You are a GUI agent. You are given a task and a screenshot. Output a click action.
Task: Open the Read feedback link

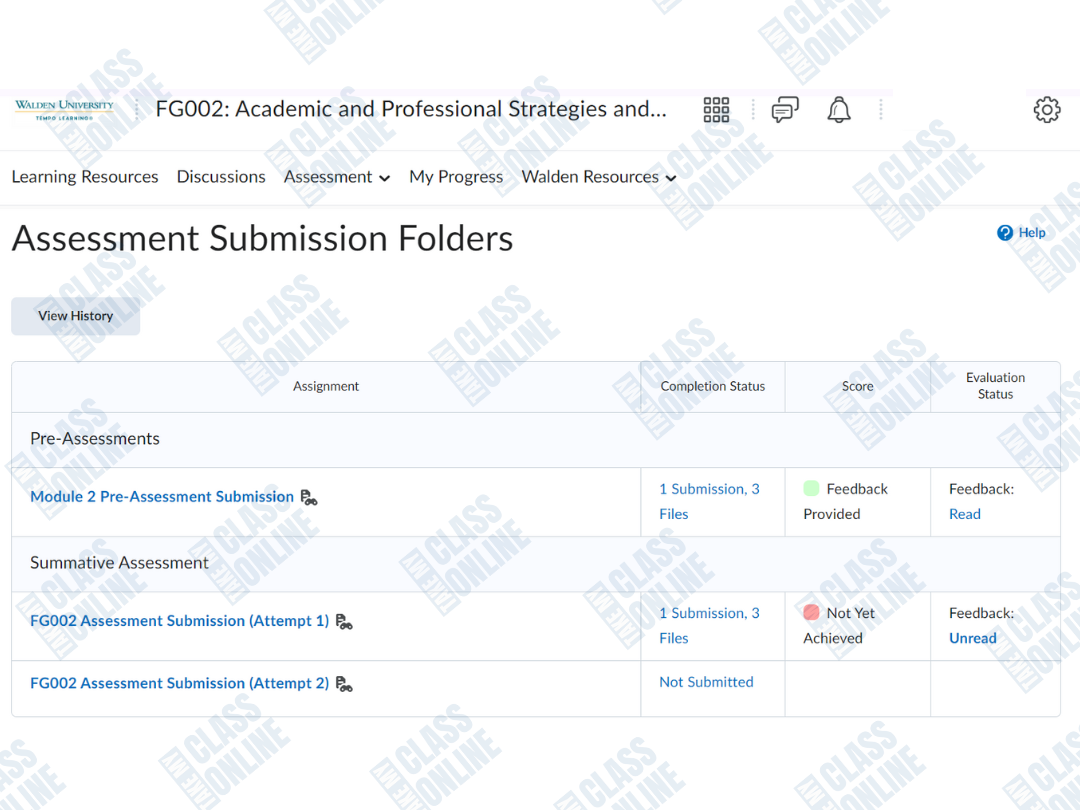click(x=964, y=514)
